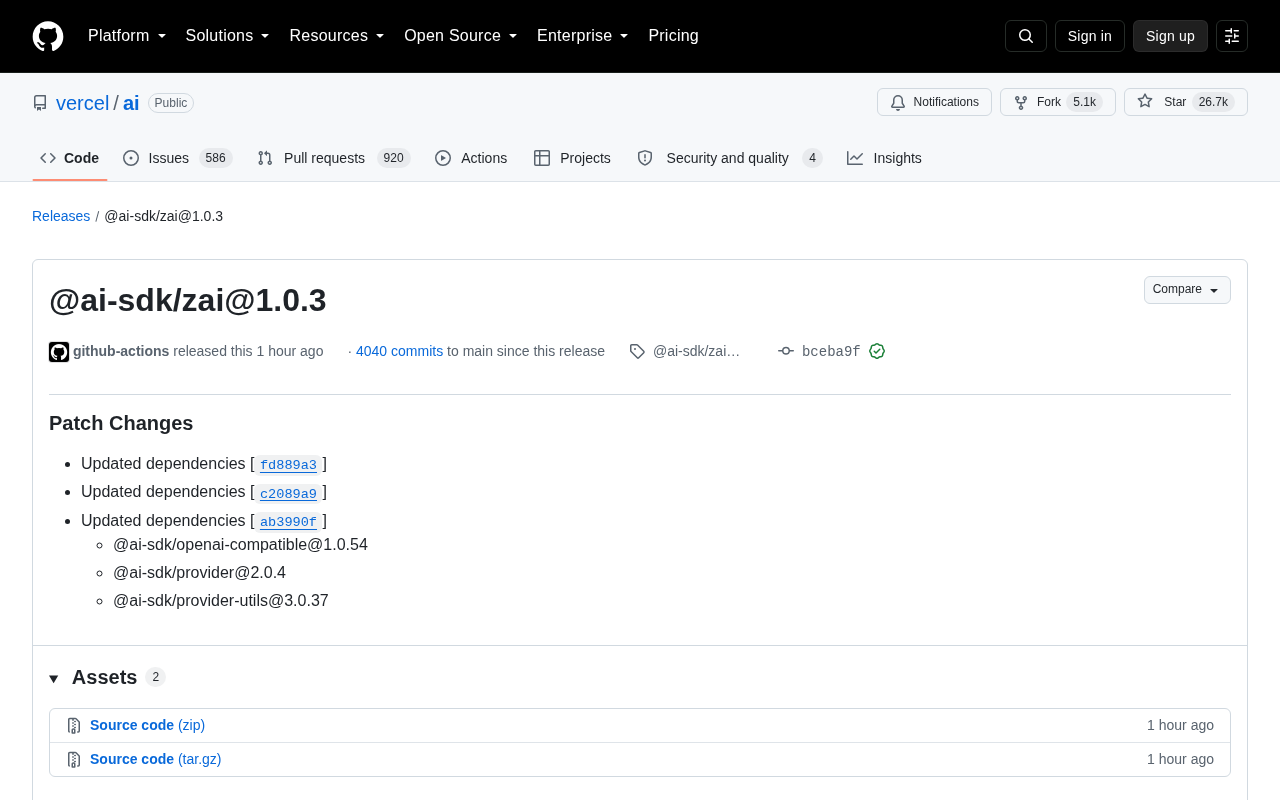The width and height of the screenshot is (1280, 800).
Task: Click the fork count 5.1k
Action: [1084, 102]
